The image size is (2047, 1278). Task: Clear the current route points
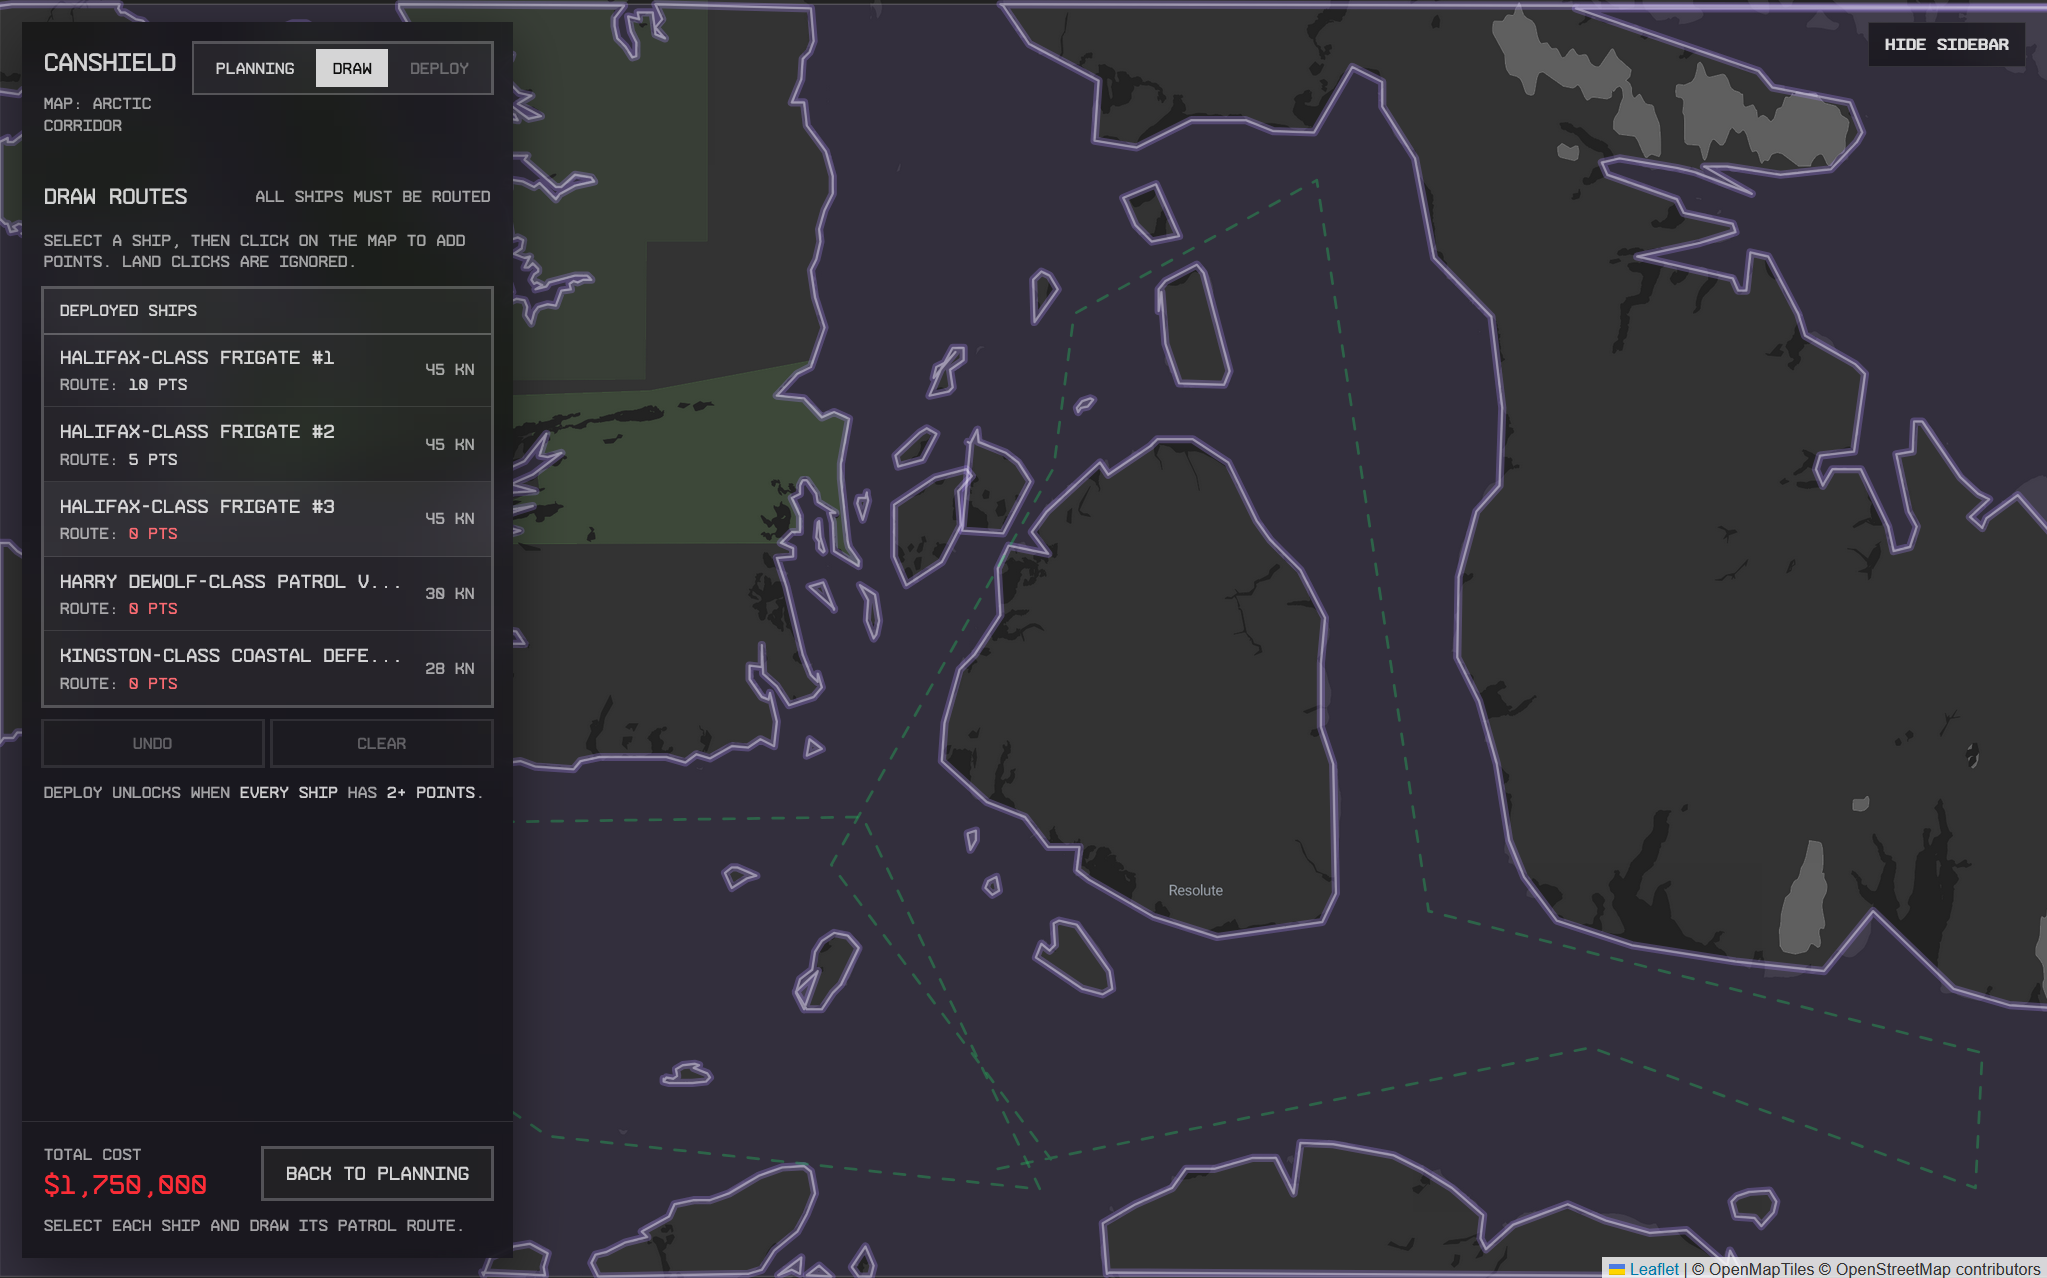381,743
